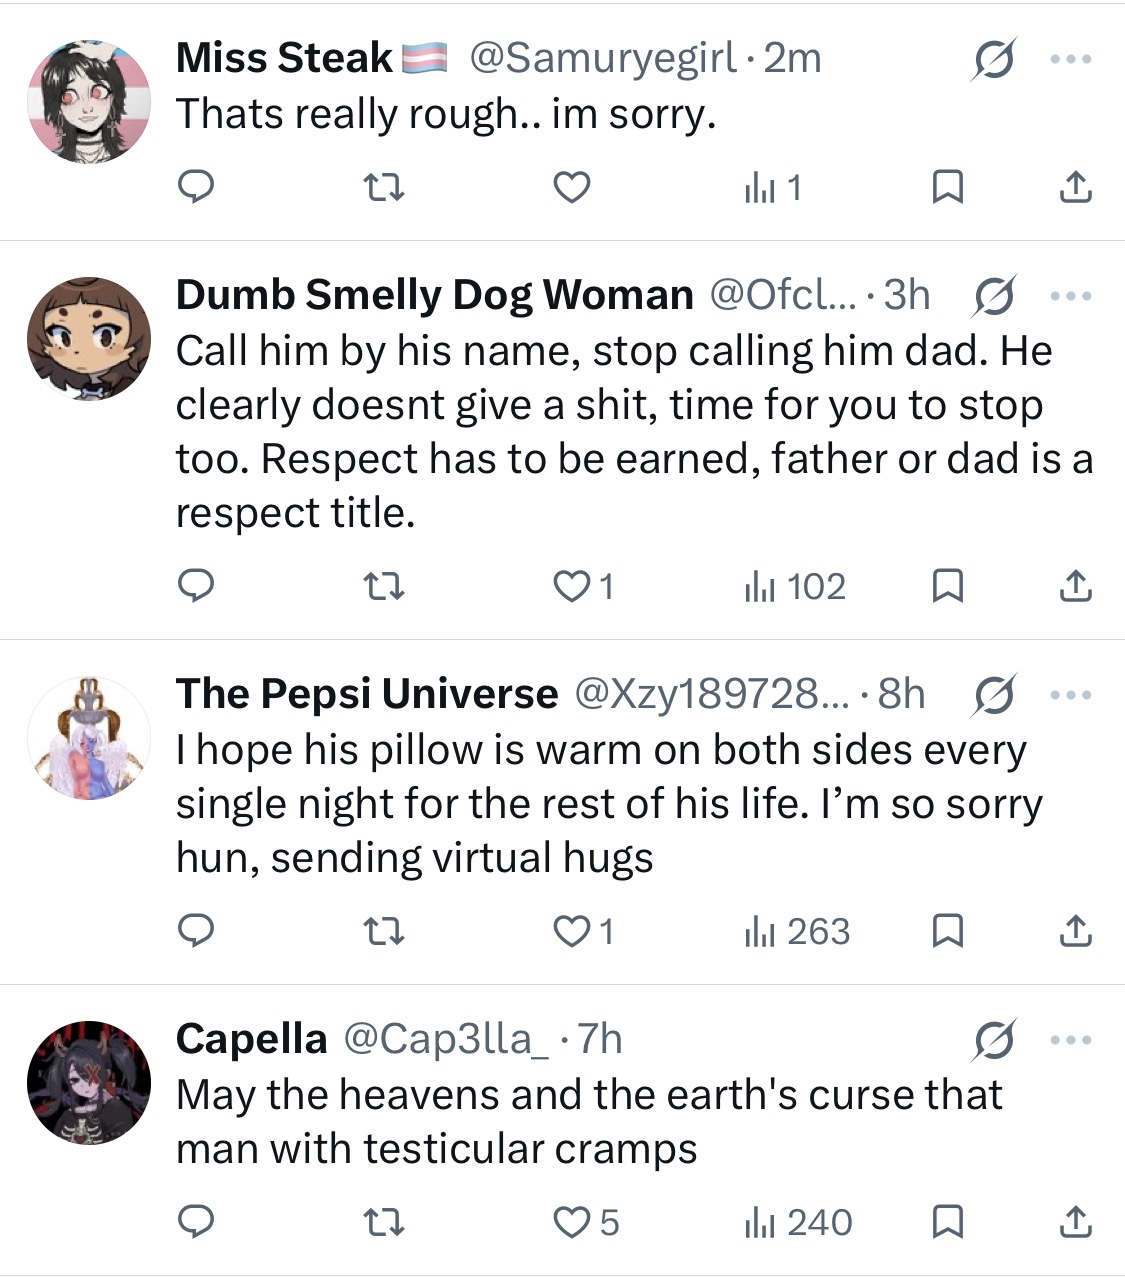Screen dimensions: 1125x1277
Task: Open The Pepsi Universe profile picture
Action: pyautogui.click(x=89, y=738)
